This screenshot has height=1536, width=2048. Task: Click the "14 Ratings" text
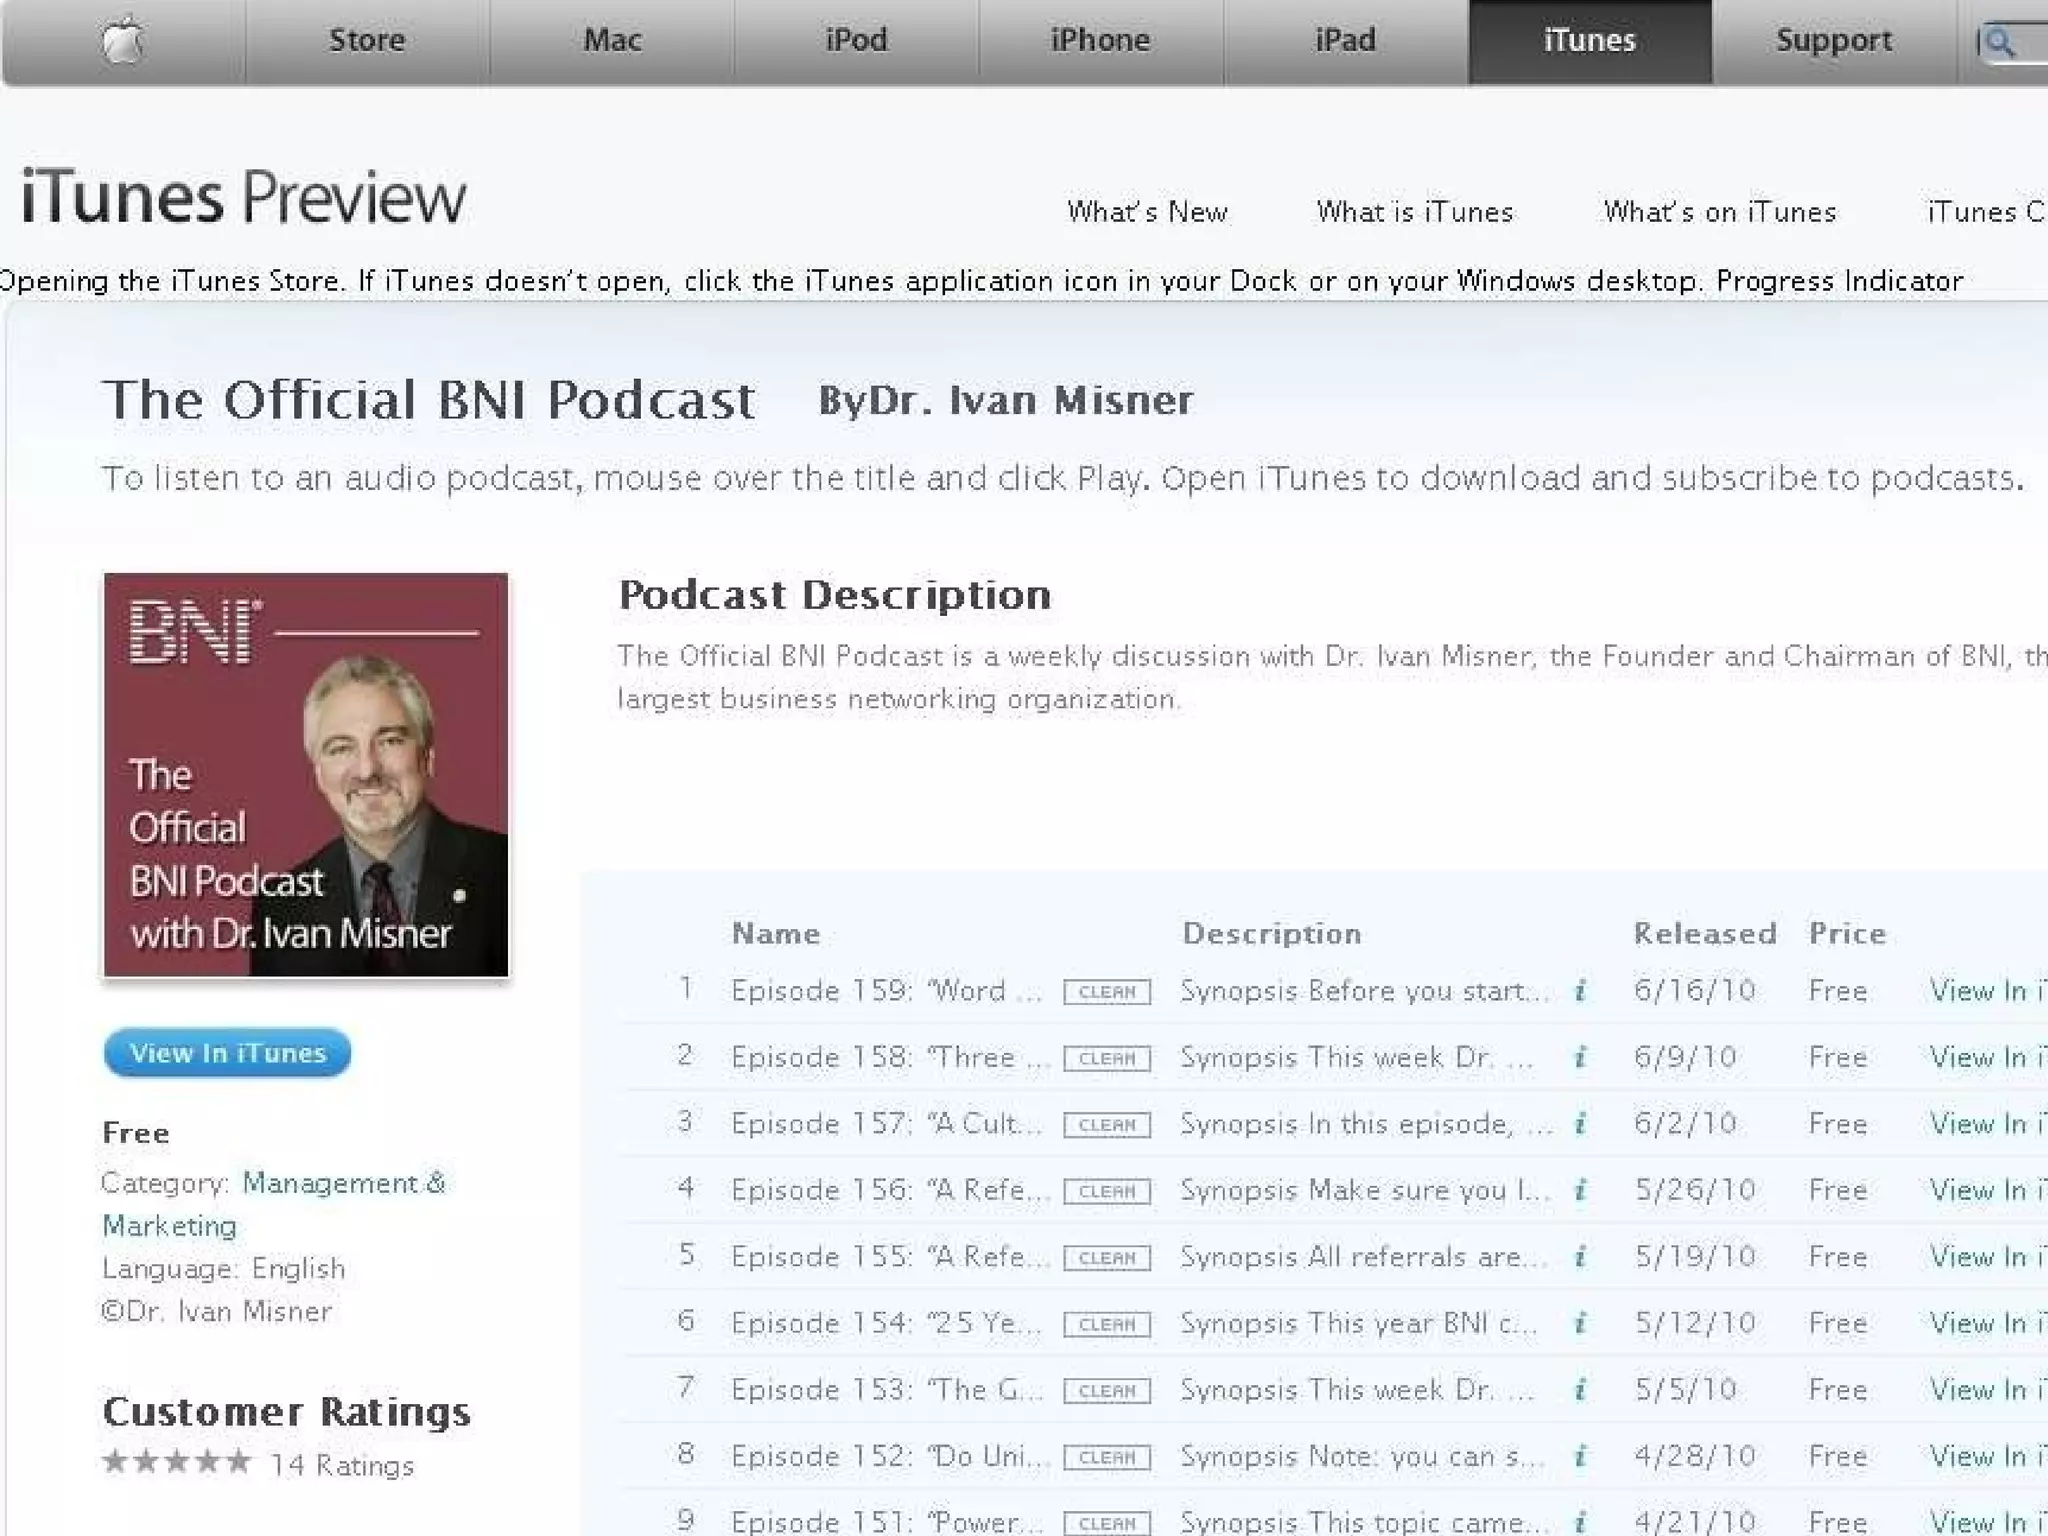pyautogui.click(x=342, y=1466)
